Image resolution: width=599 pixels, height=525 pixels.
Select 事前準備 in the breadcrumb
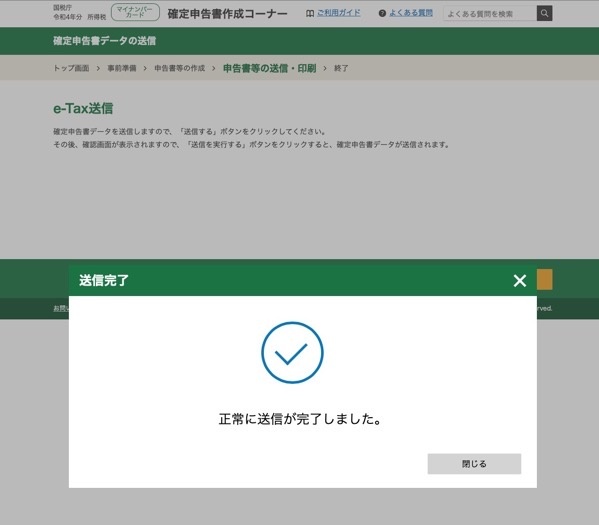121,68
